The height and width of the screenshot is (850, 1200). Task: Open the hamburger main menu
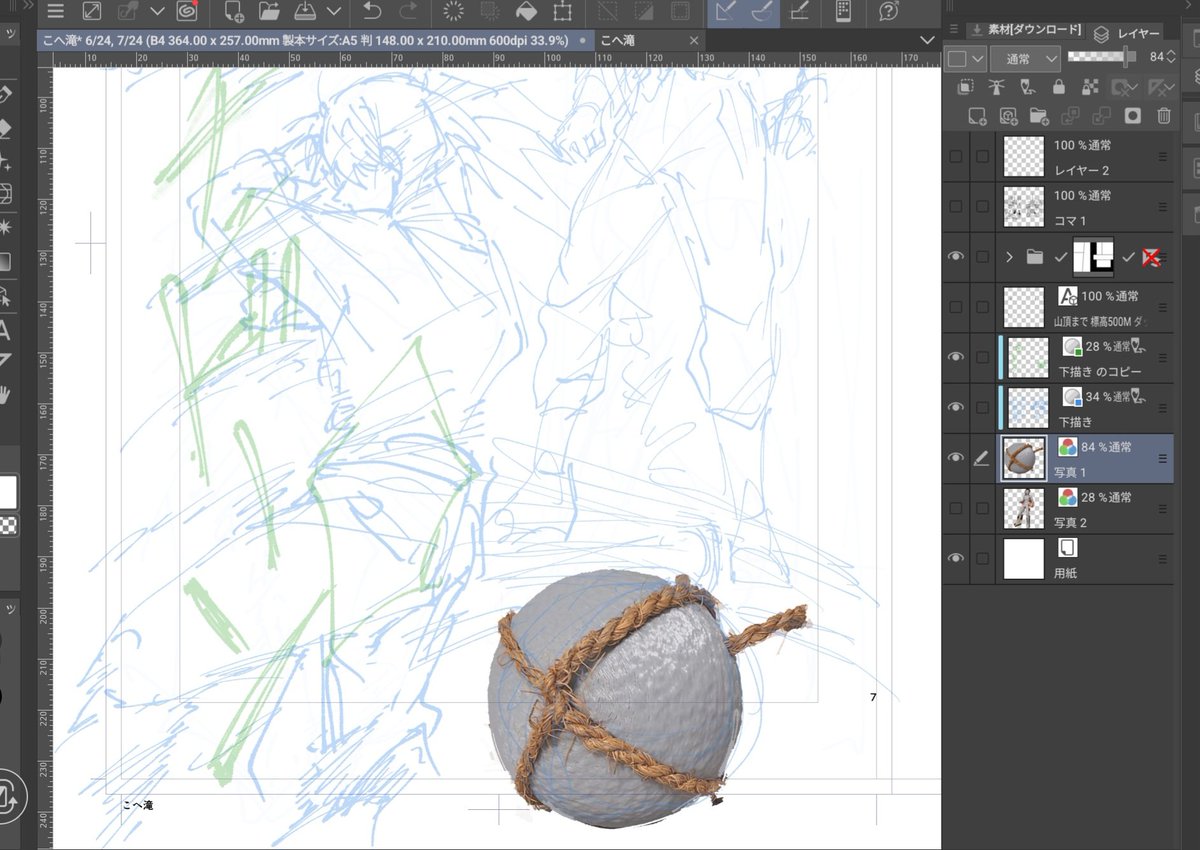[55, 12]
